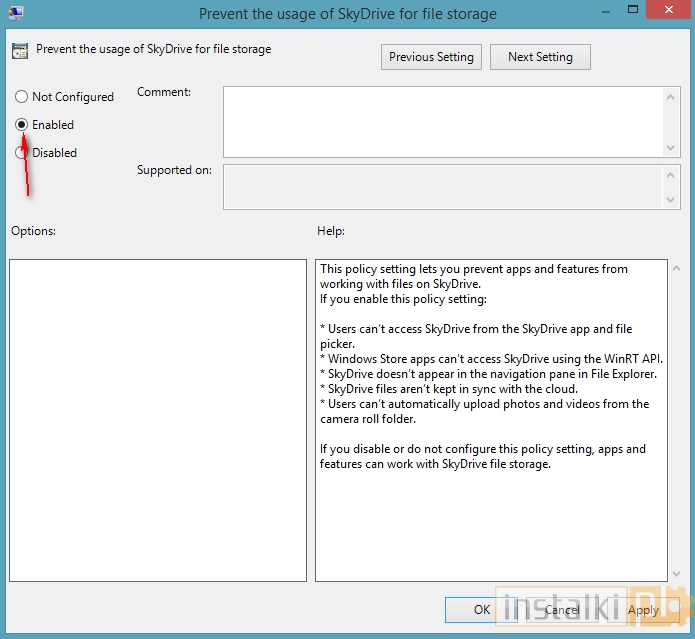Viewport: 695px width, 639px height.
Task: Click Comment box scroll up arrow
Action: pyautogui.click(x=671, y=97)
